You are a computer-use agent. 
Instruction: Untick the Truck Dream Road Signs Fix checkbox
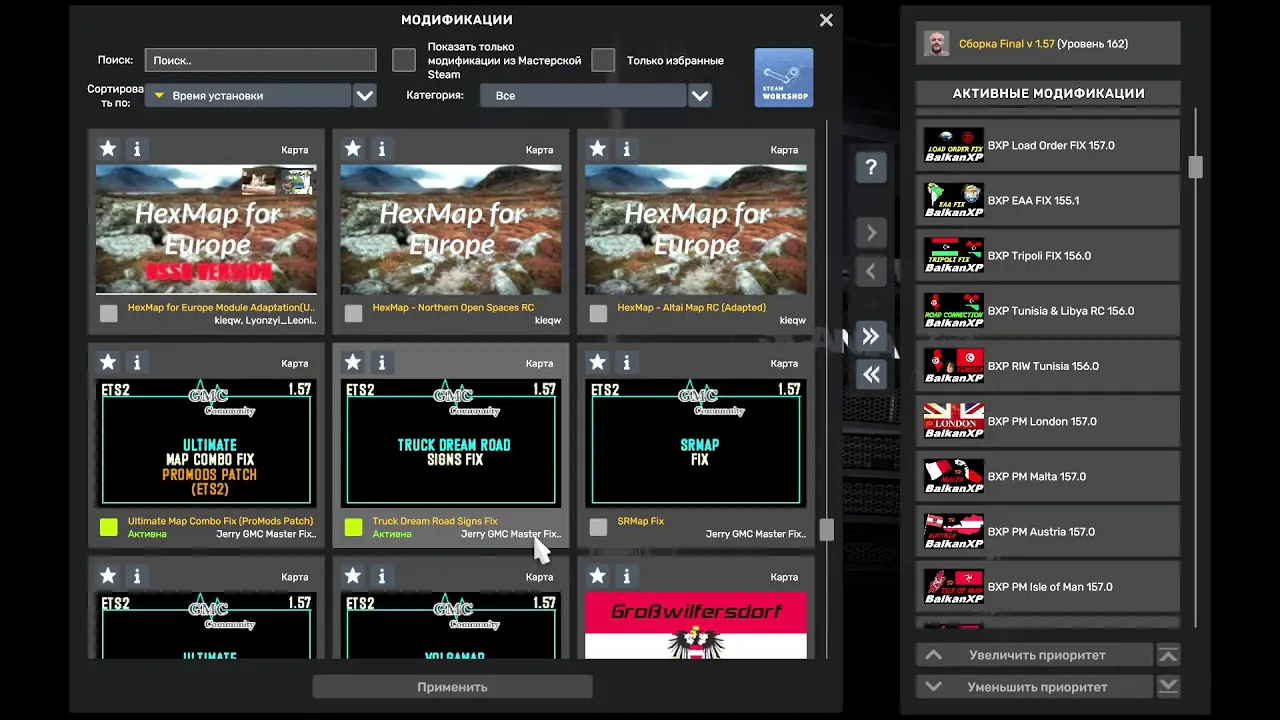pos(353,527)
